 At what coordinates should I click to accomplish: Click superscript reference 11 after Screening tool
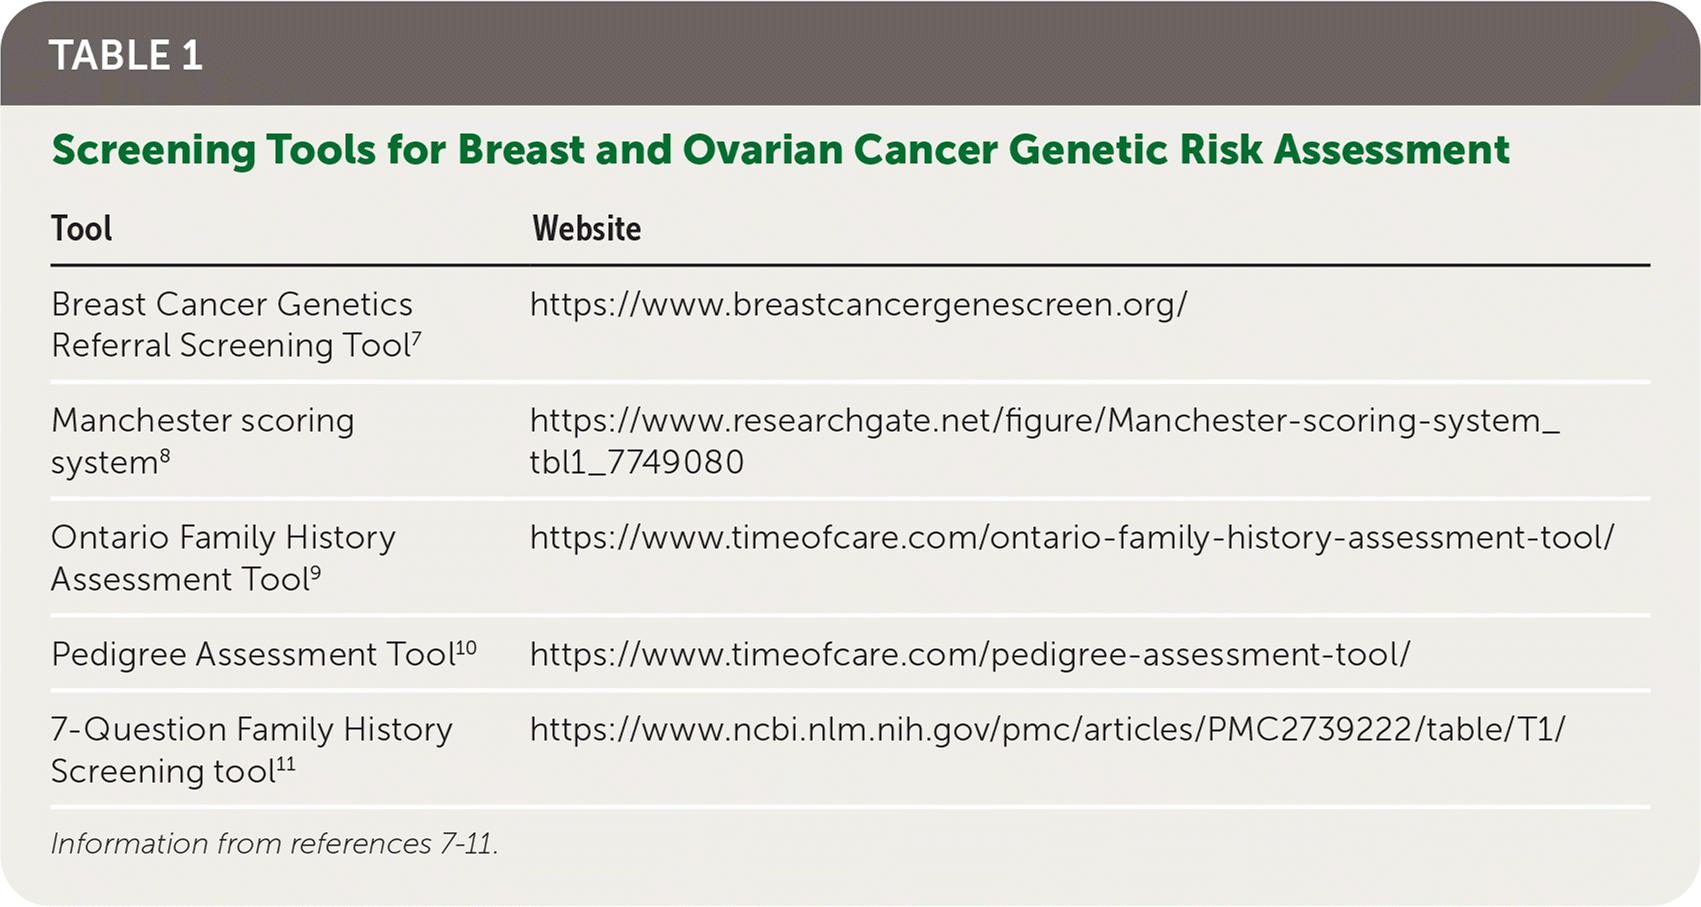click(x=286, y=764)
